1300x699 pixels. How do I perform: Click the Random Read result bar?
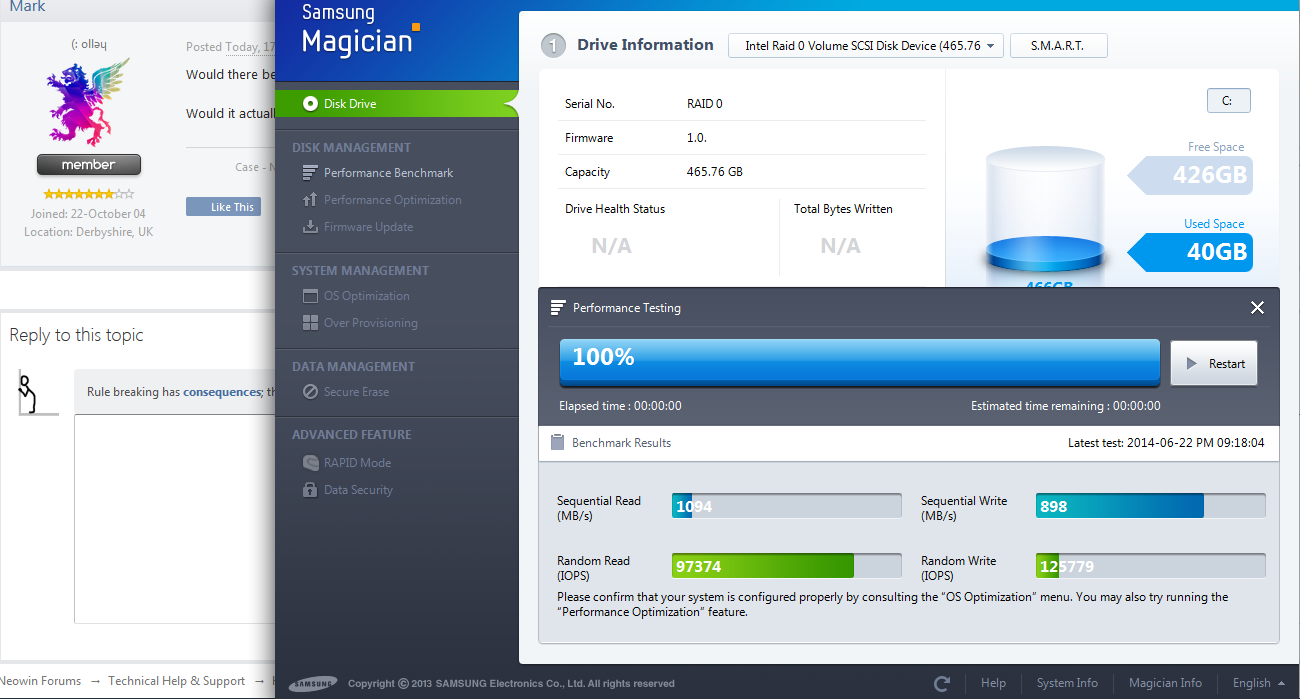(x=787, y=566)
